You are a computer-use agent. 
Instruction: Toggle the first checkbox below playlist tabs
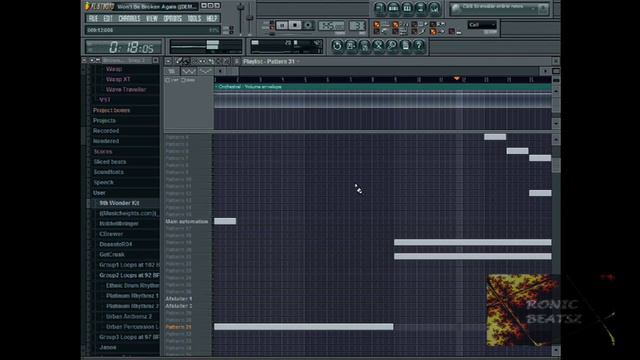[x=168, y=80]
